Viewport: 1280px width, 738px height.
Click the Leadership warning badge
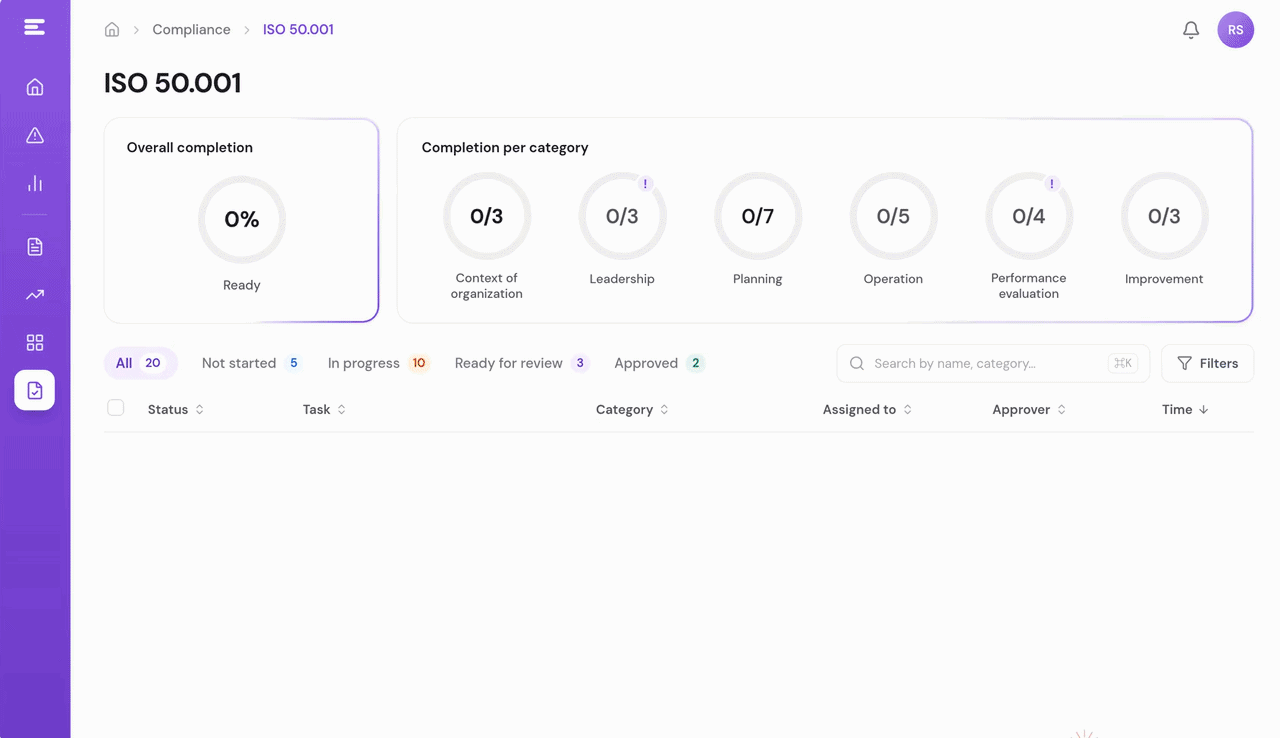646,184
